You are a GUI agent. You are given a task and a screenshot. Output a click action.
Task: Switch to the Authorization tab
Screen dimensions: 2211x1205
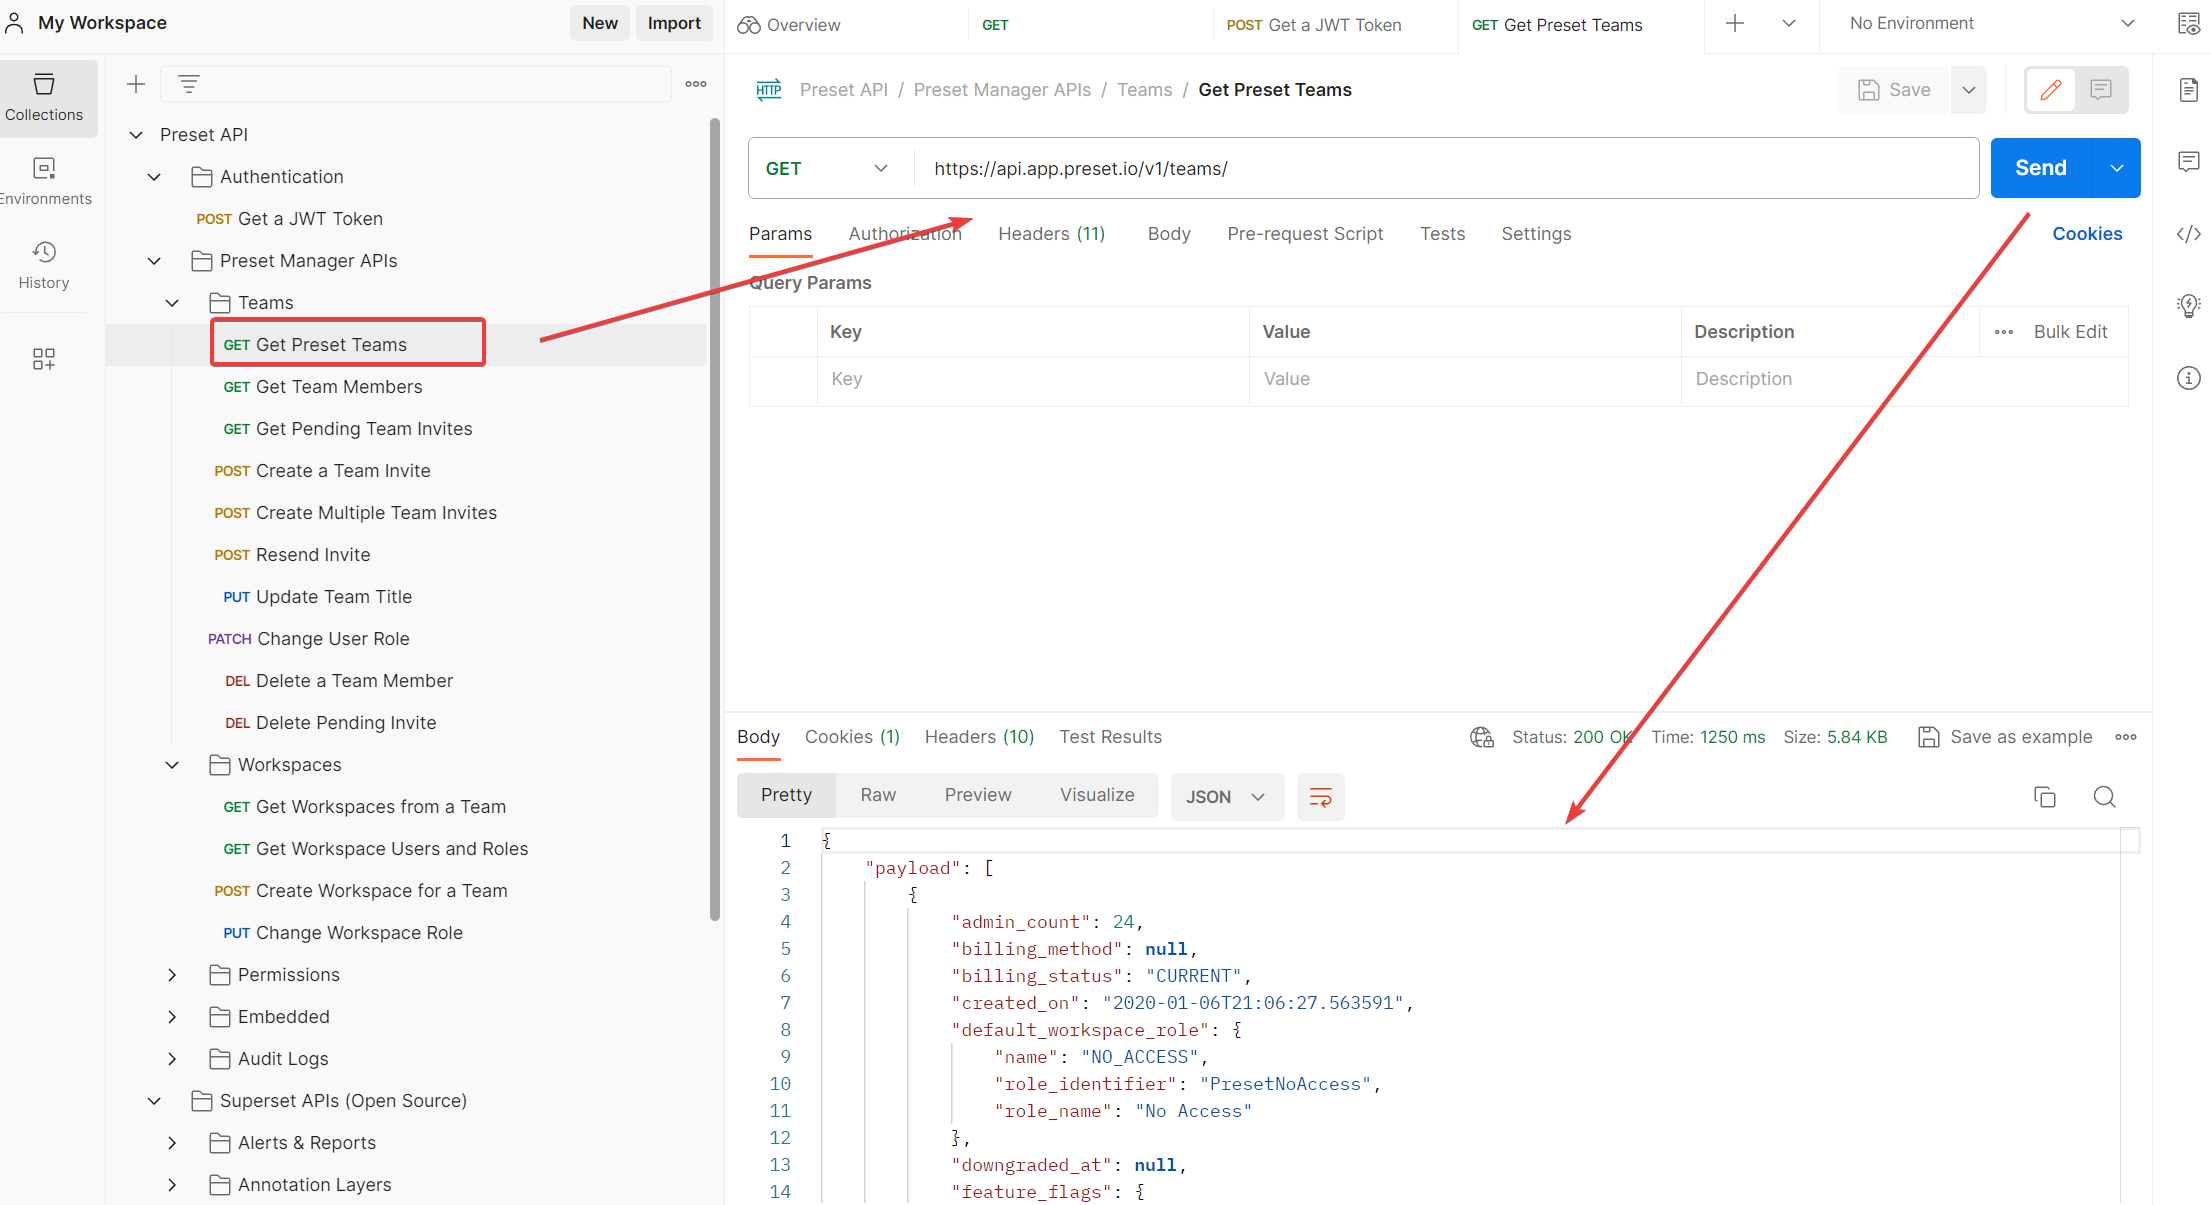coord(904,234)
